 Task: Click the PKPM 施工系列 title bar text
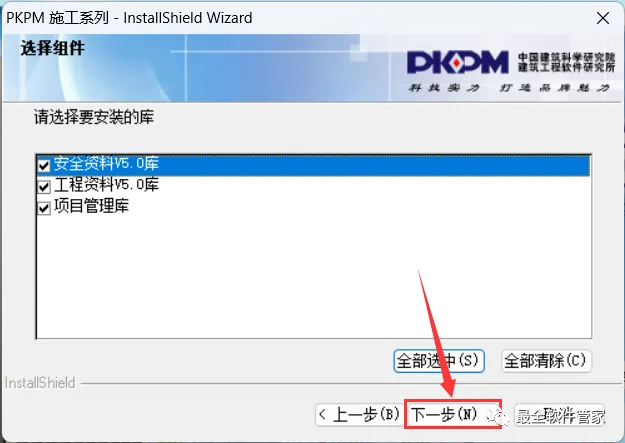tap(57, 18)
